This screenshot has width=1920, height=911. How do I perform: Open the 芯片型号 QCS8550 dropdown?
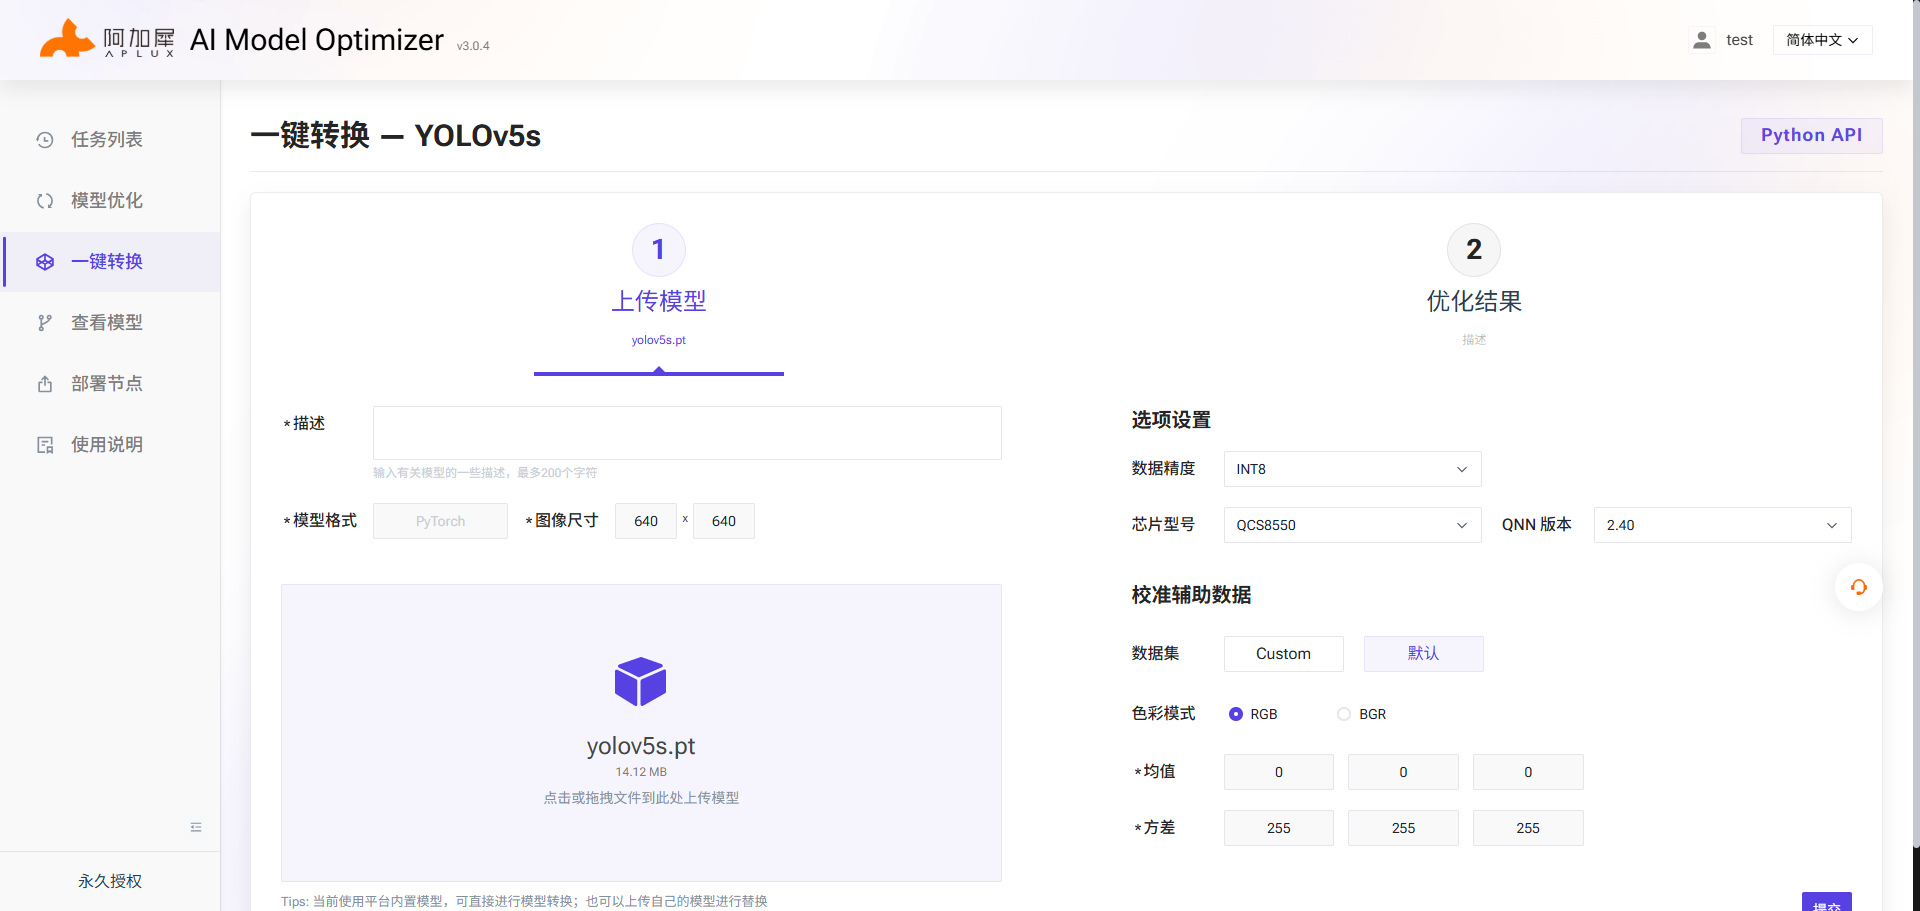pyautogui.click(x=1352, y=525)
